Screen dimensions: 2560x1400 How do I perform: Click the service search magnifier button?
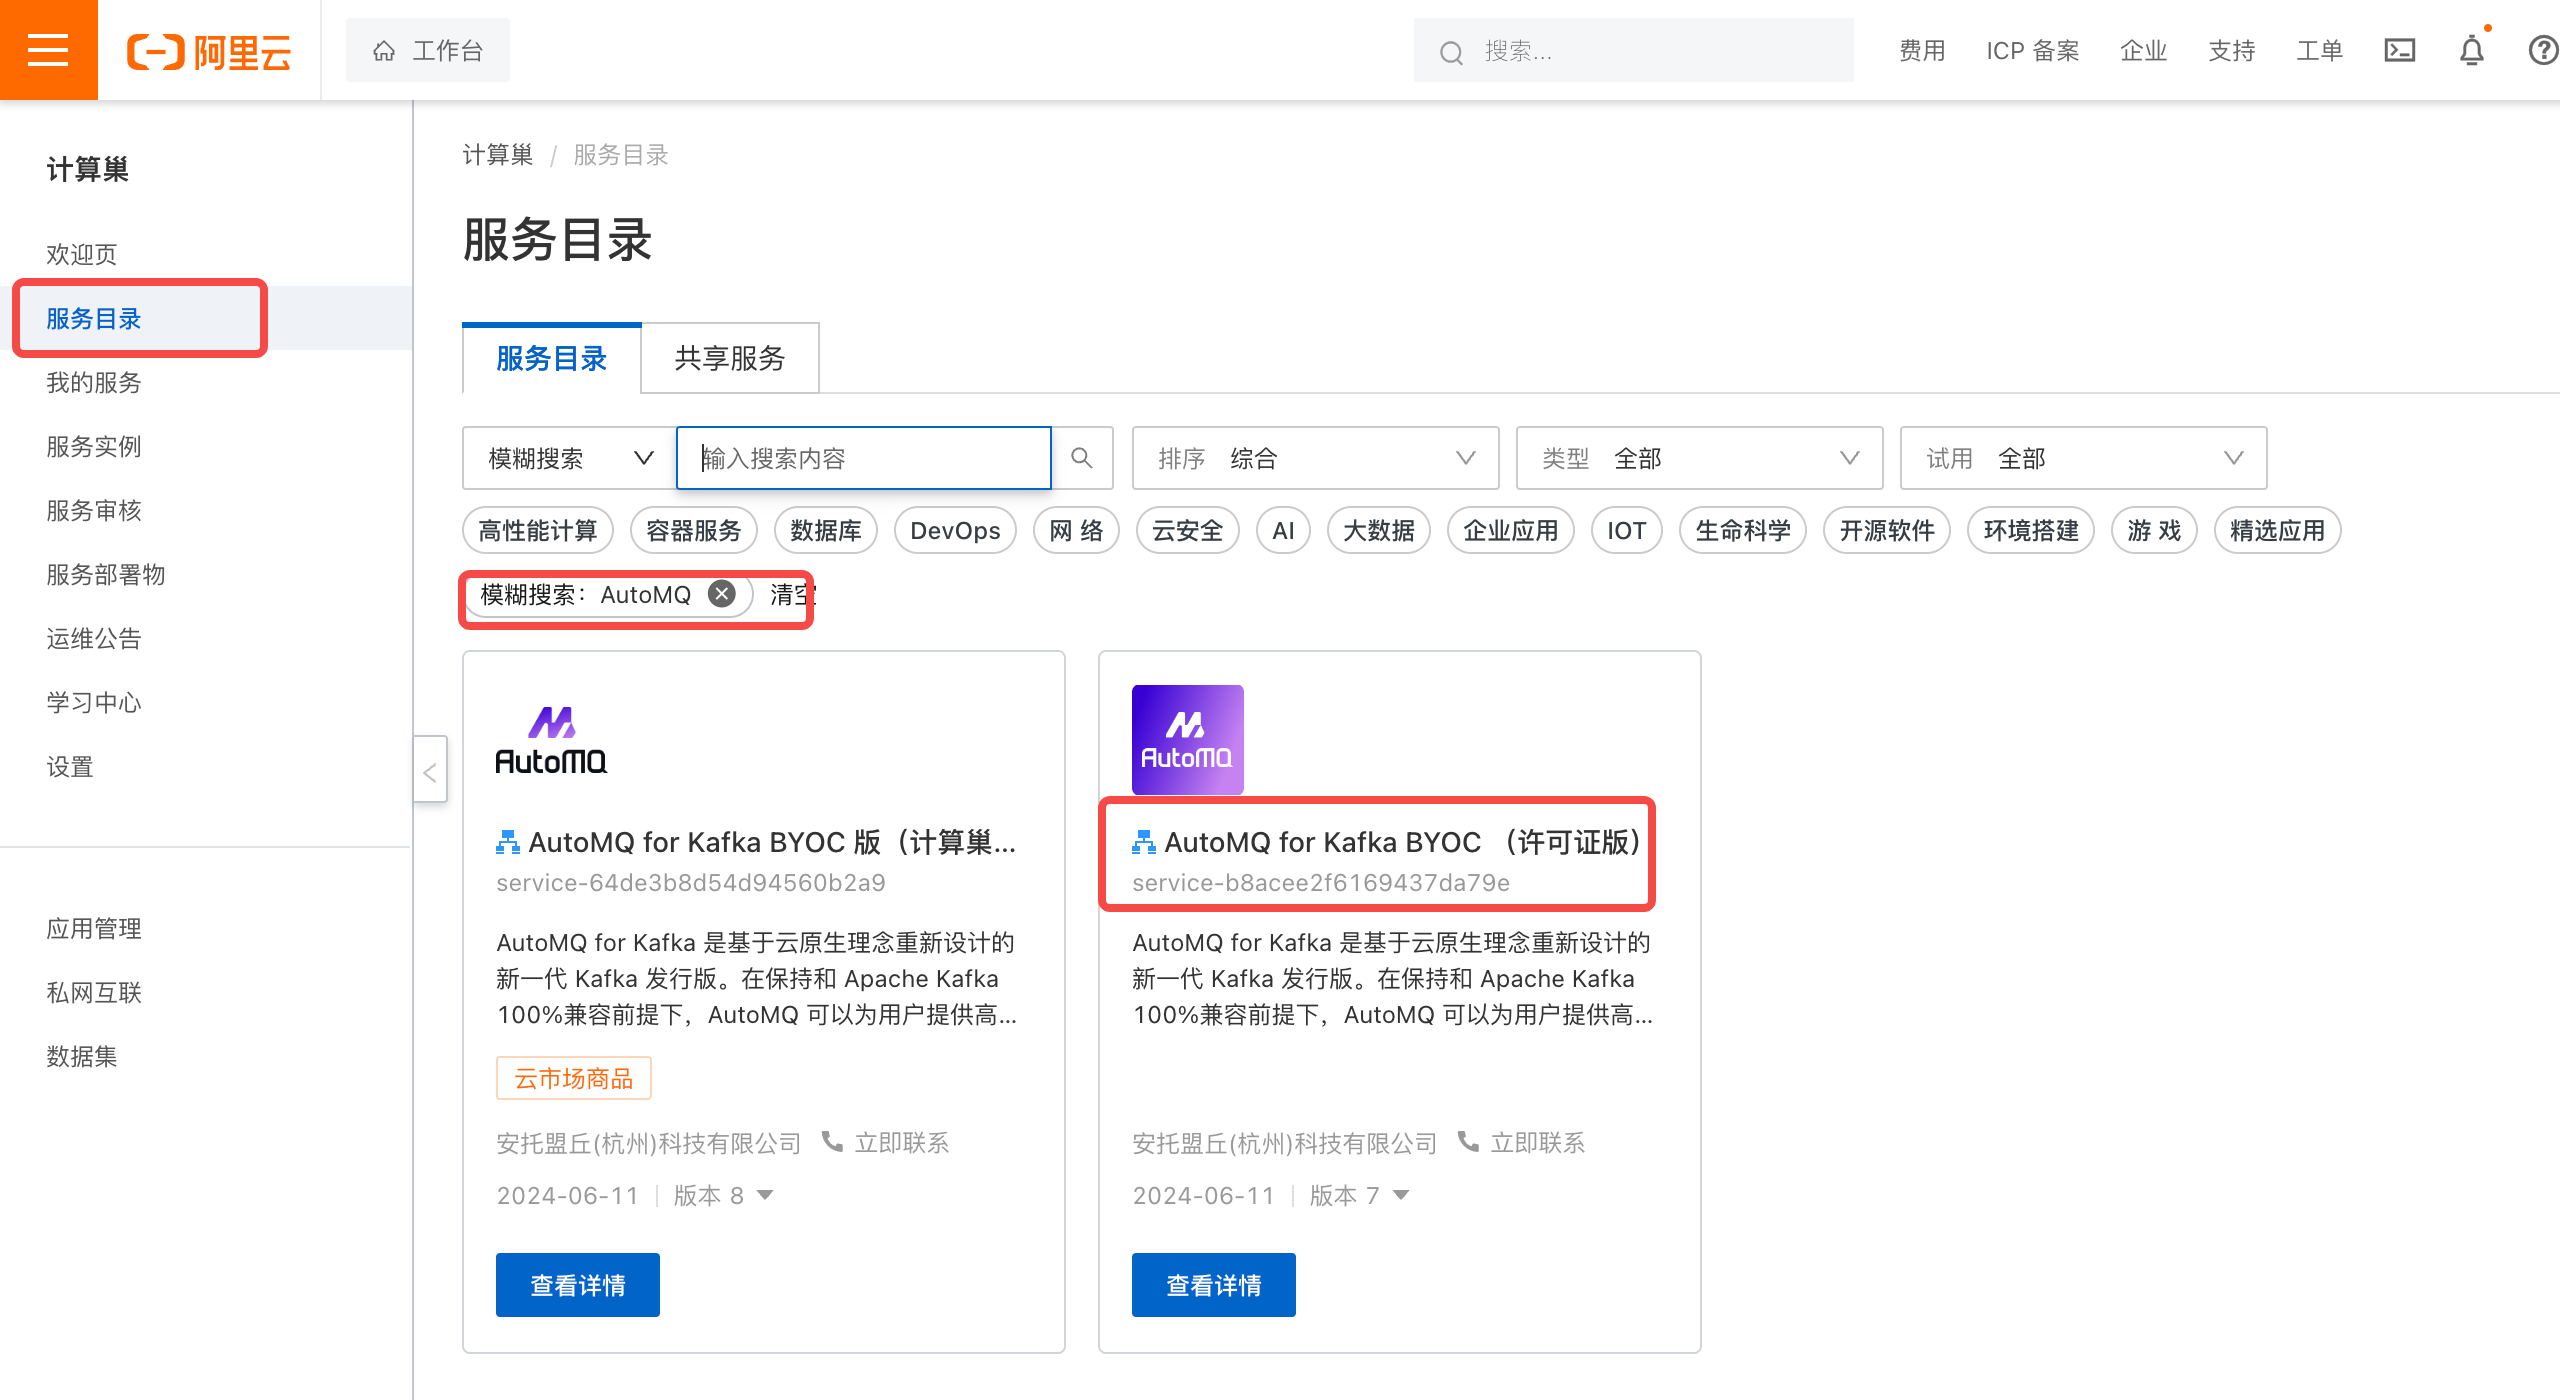[1082, 458]
